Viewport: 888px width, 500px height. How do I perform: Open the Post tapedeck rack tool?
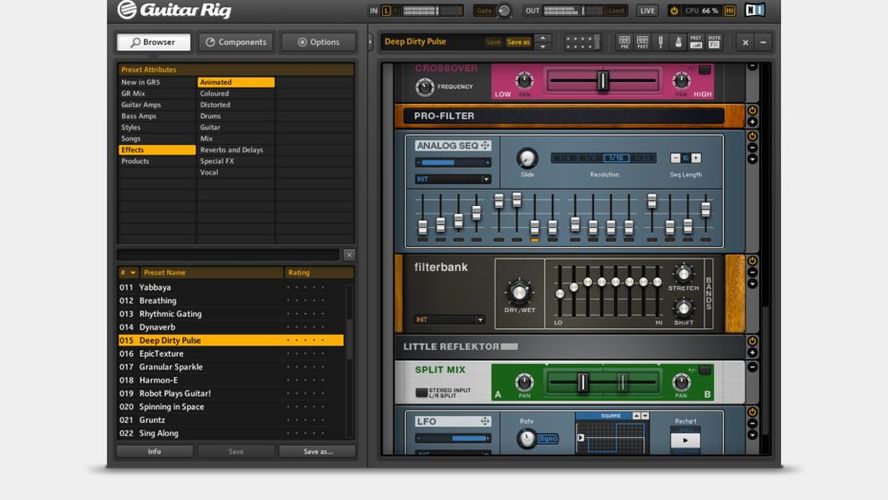[642, 42]
